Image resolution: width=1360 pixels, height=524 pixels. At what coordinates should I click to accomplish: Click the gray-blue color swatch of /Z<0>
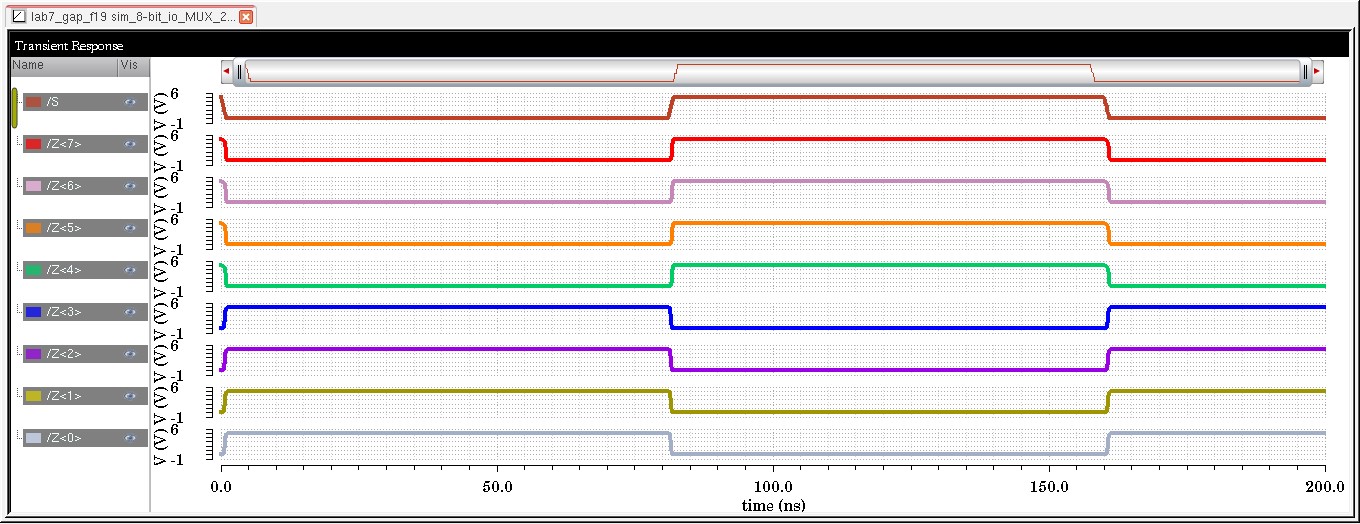point(33,438)
